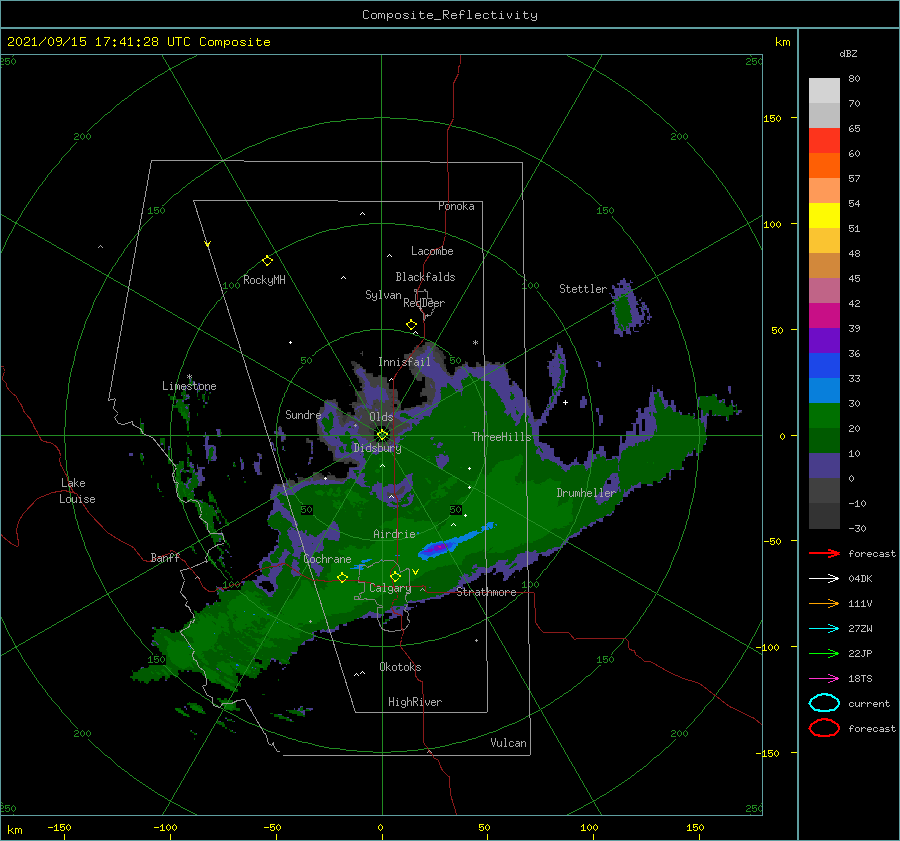
Task: Click yellow diamond marker beside RockyMH
Action: [x=267, y=261]
